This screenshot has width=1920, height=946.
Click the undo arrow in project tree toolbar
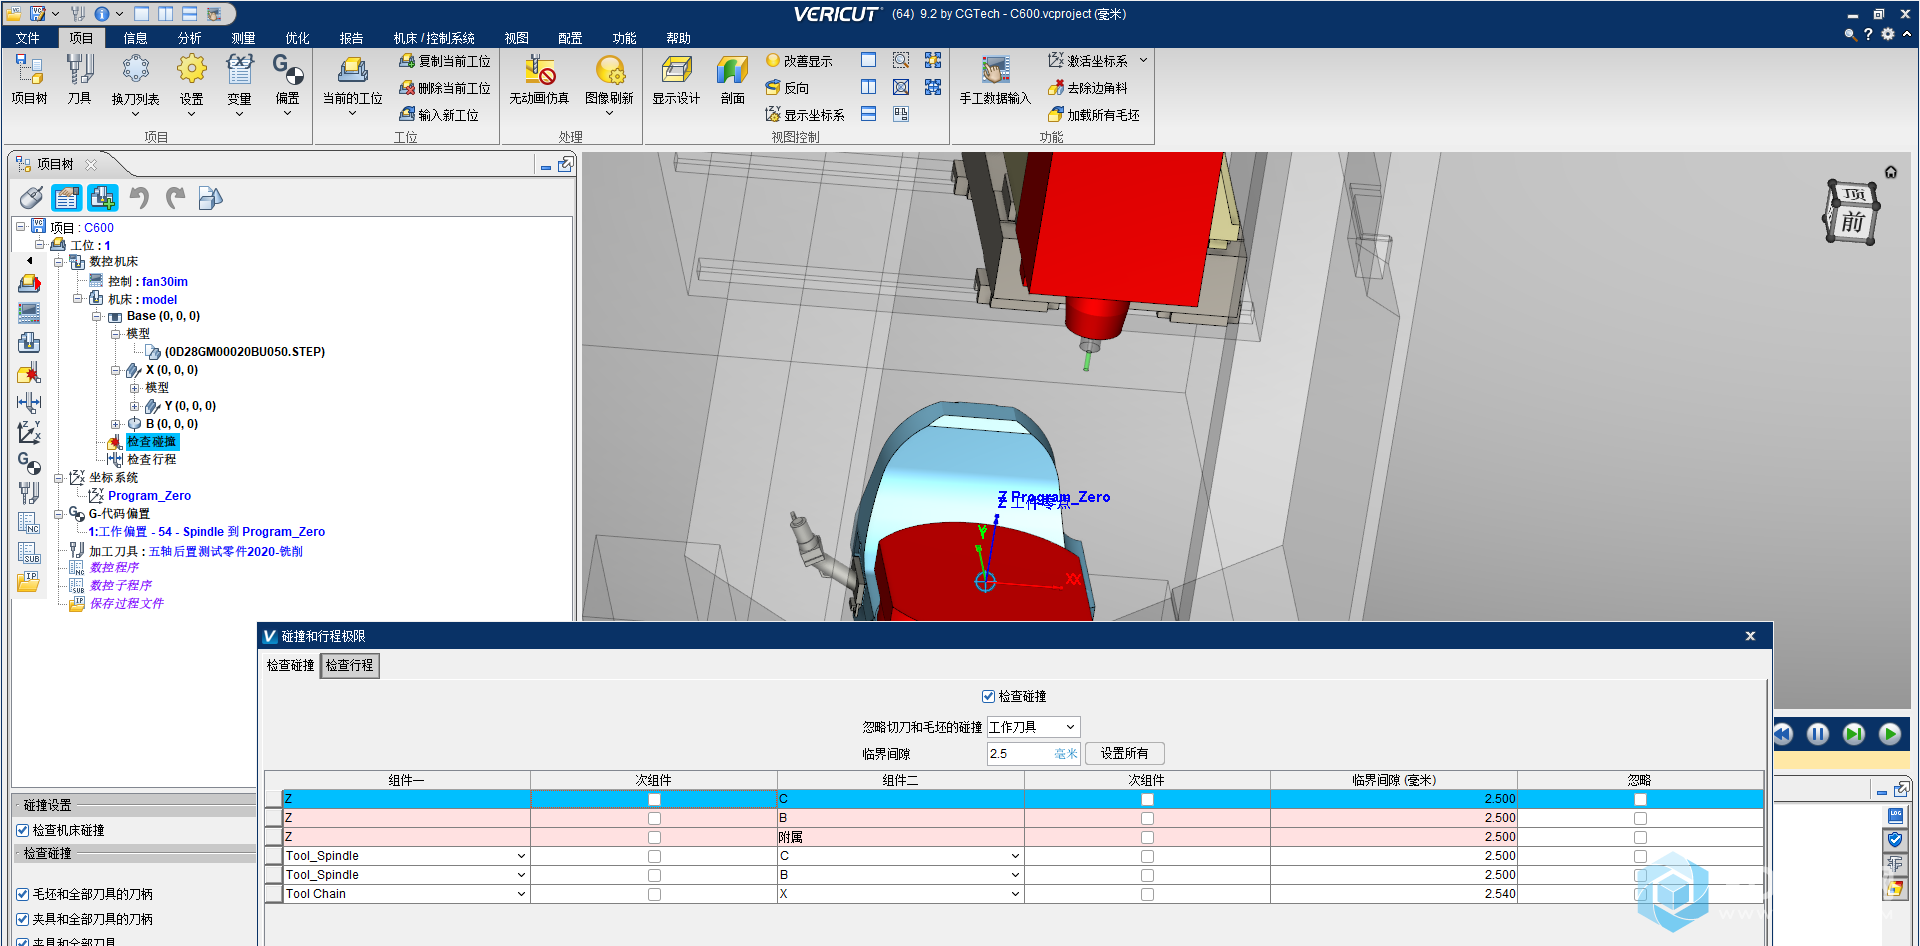[139, 198]
